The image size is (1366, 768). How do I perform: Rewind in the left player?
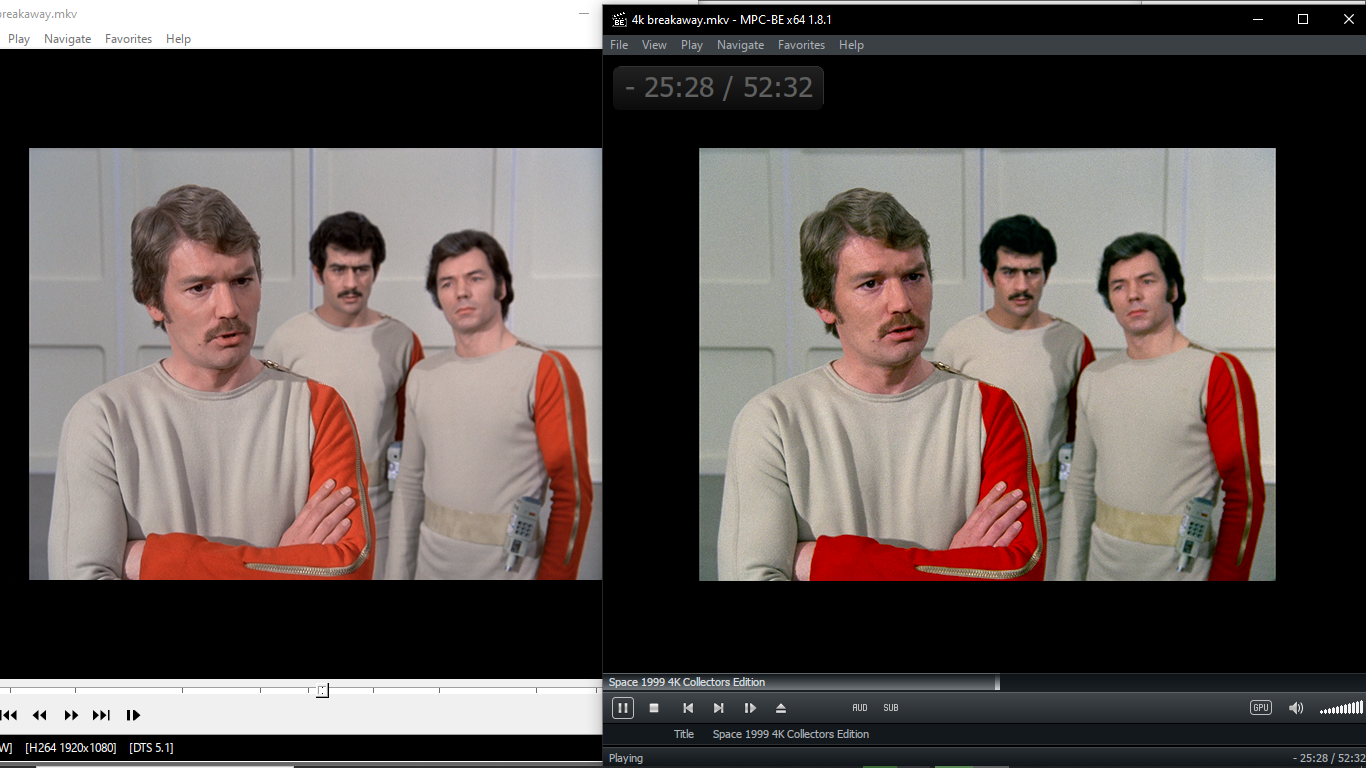(40, 715)
